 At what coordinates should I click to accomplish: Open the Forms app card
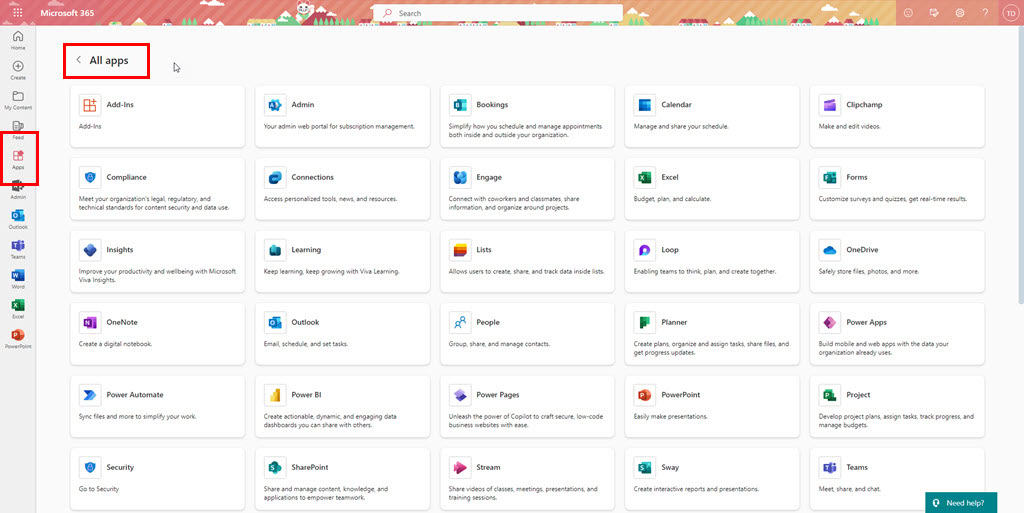tap(897, 189)
